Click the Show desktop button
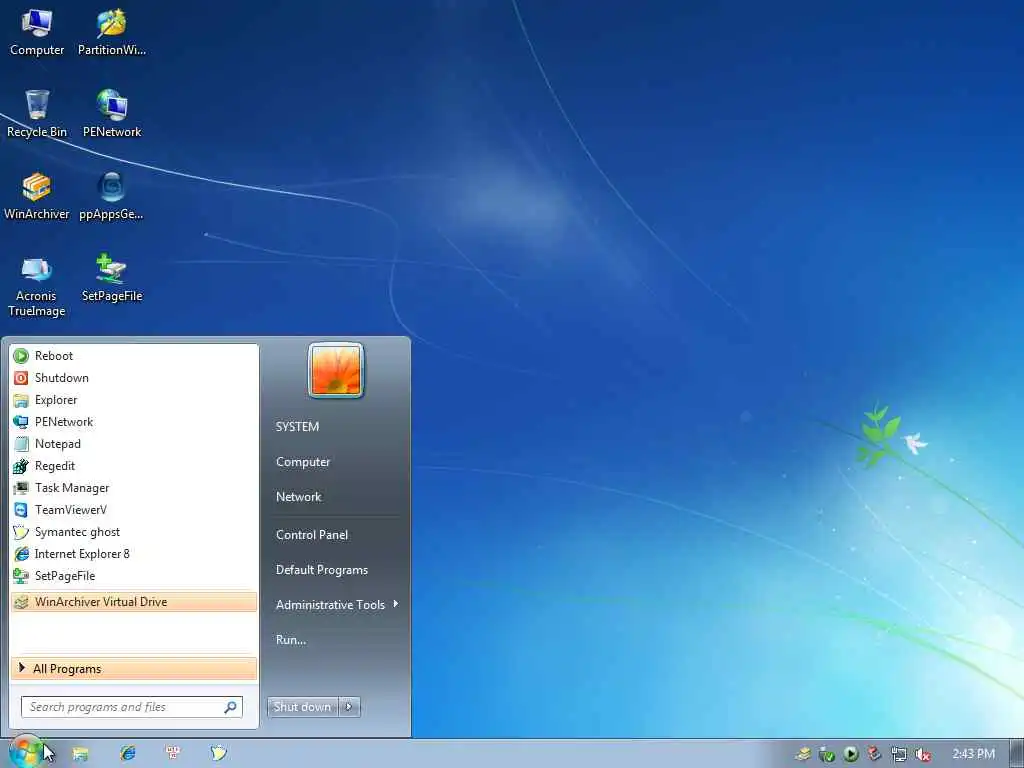 tap(1017, 754)
